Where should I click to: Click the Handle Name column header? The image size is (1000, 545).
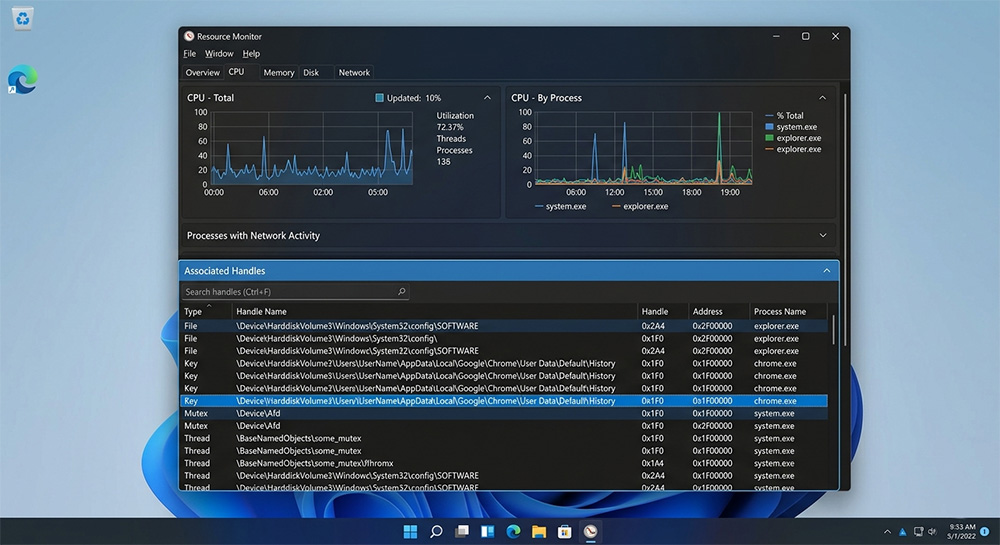click(x=261, y=312)
